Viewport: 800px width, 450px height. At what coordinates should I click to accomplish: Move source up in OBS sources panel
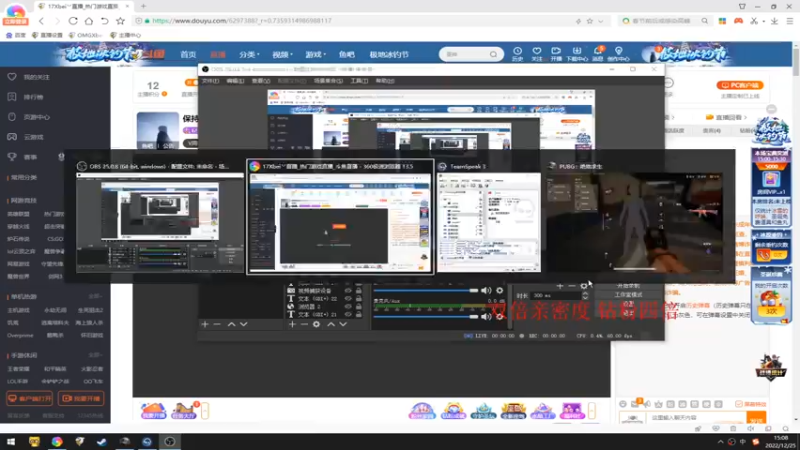(331, 324)
